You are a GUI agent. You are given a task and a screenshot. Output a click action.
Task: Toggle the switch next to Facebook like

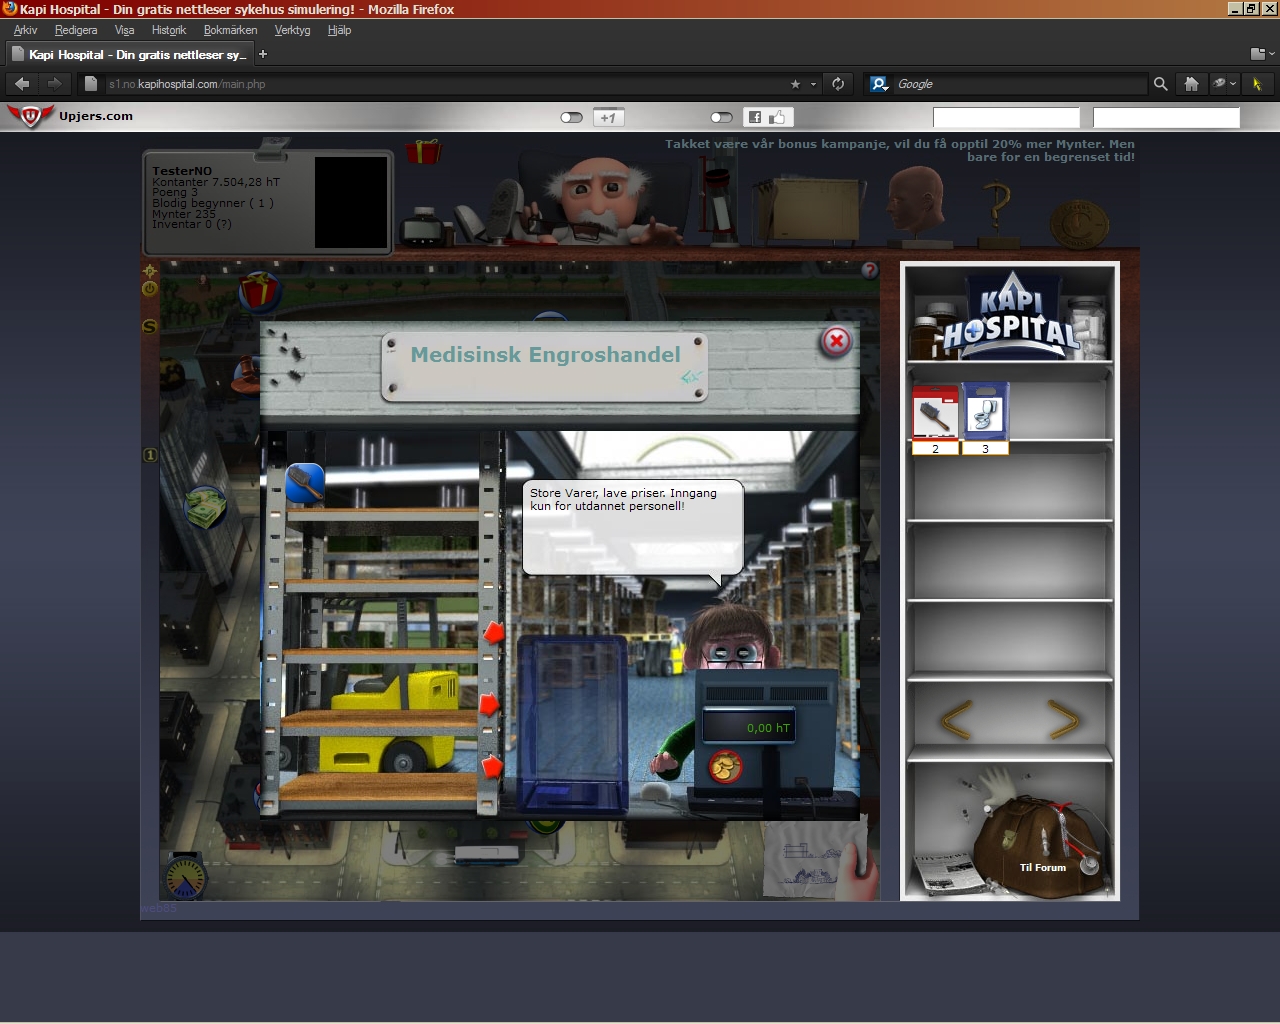(x=722, y=117)
